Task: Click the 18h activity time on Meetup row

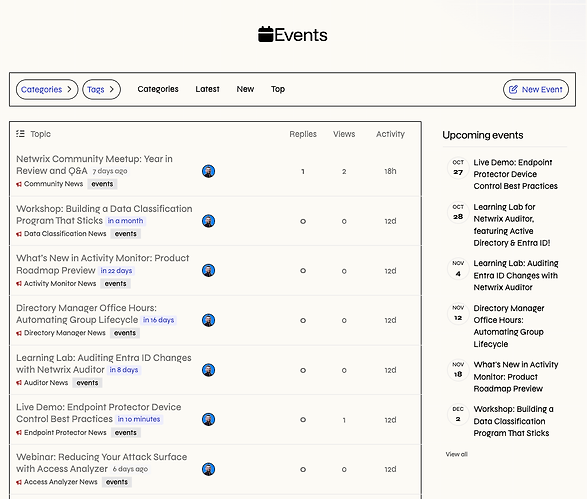Action: pyautogui.click(x=390, y=171)
